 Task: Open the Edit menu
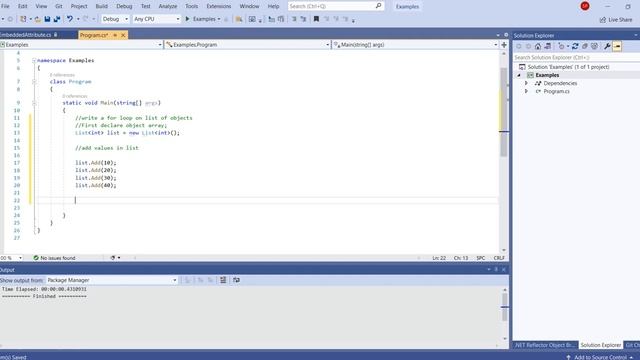[22, 6]
